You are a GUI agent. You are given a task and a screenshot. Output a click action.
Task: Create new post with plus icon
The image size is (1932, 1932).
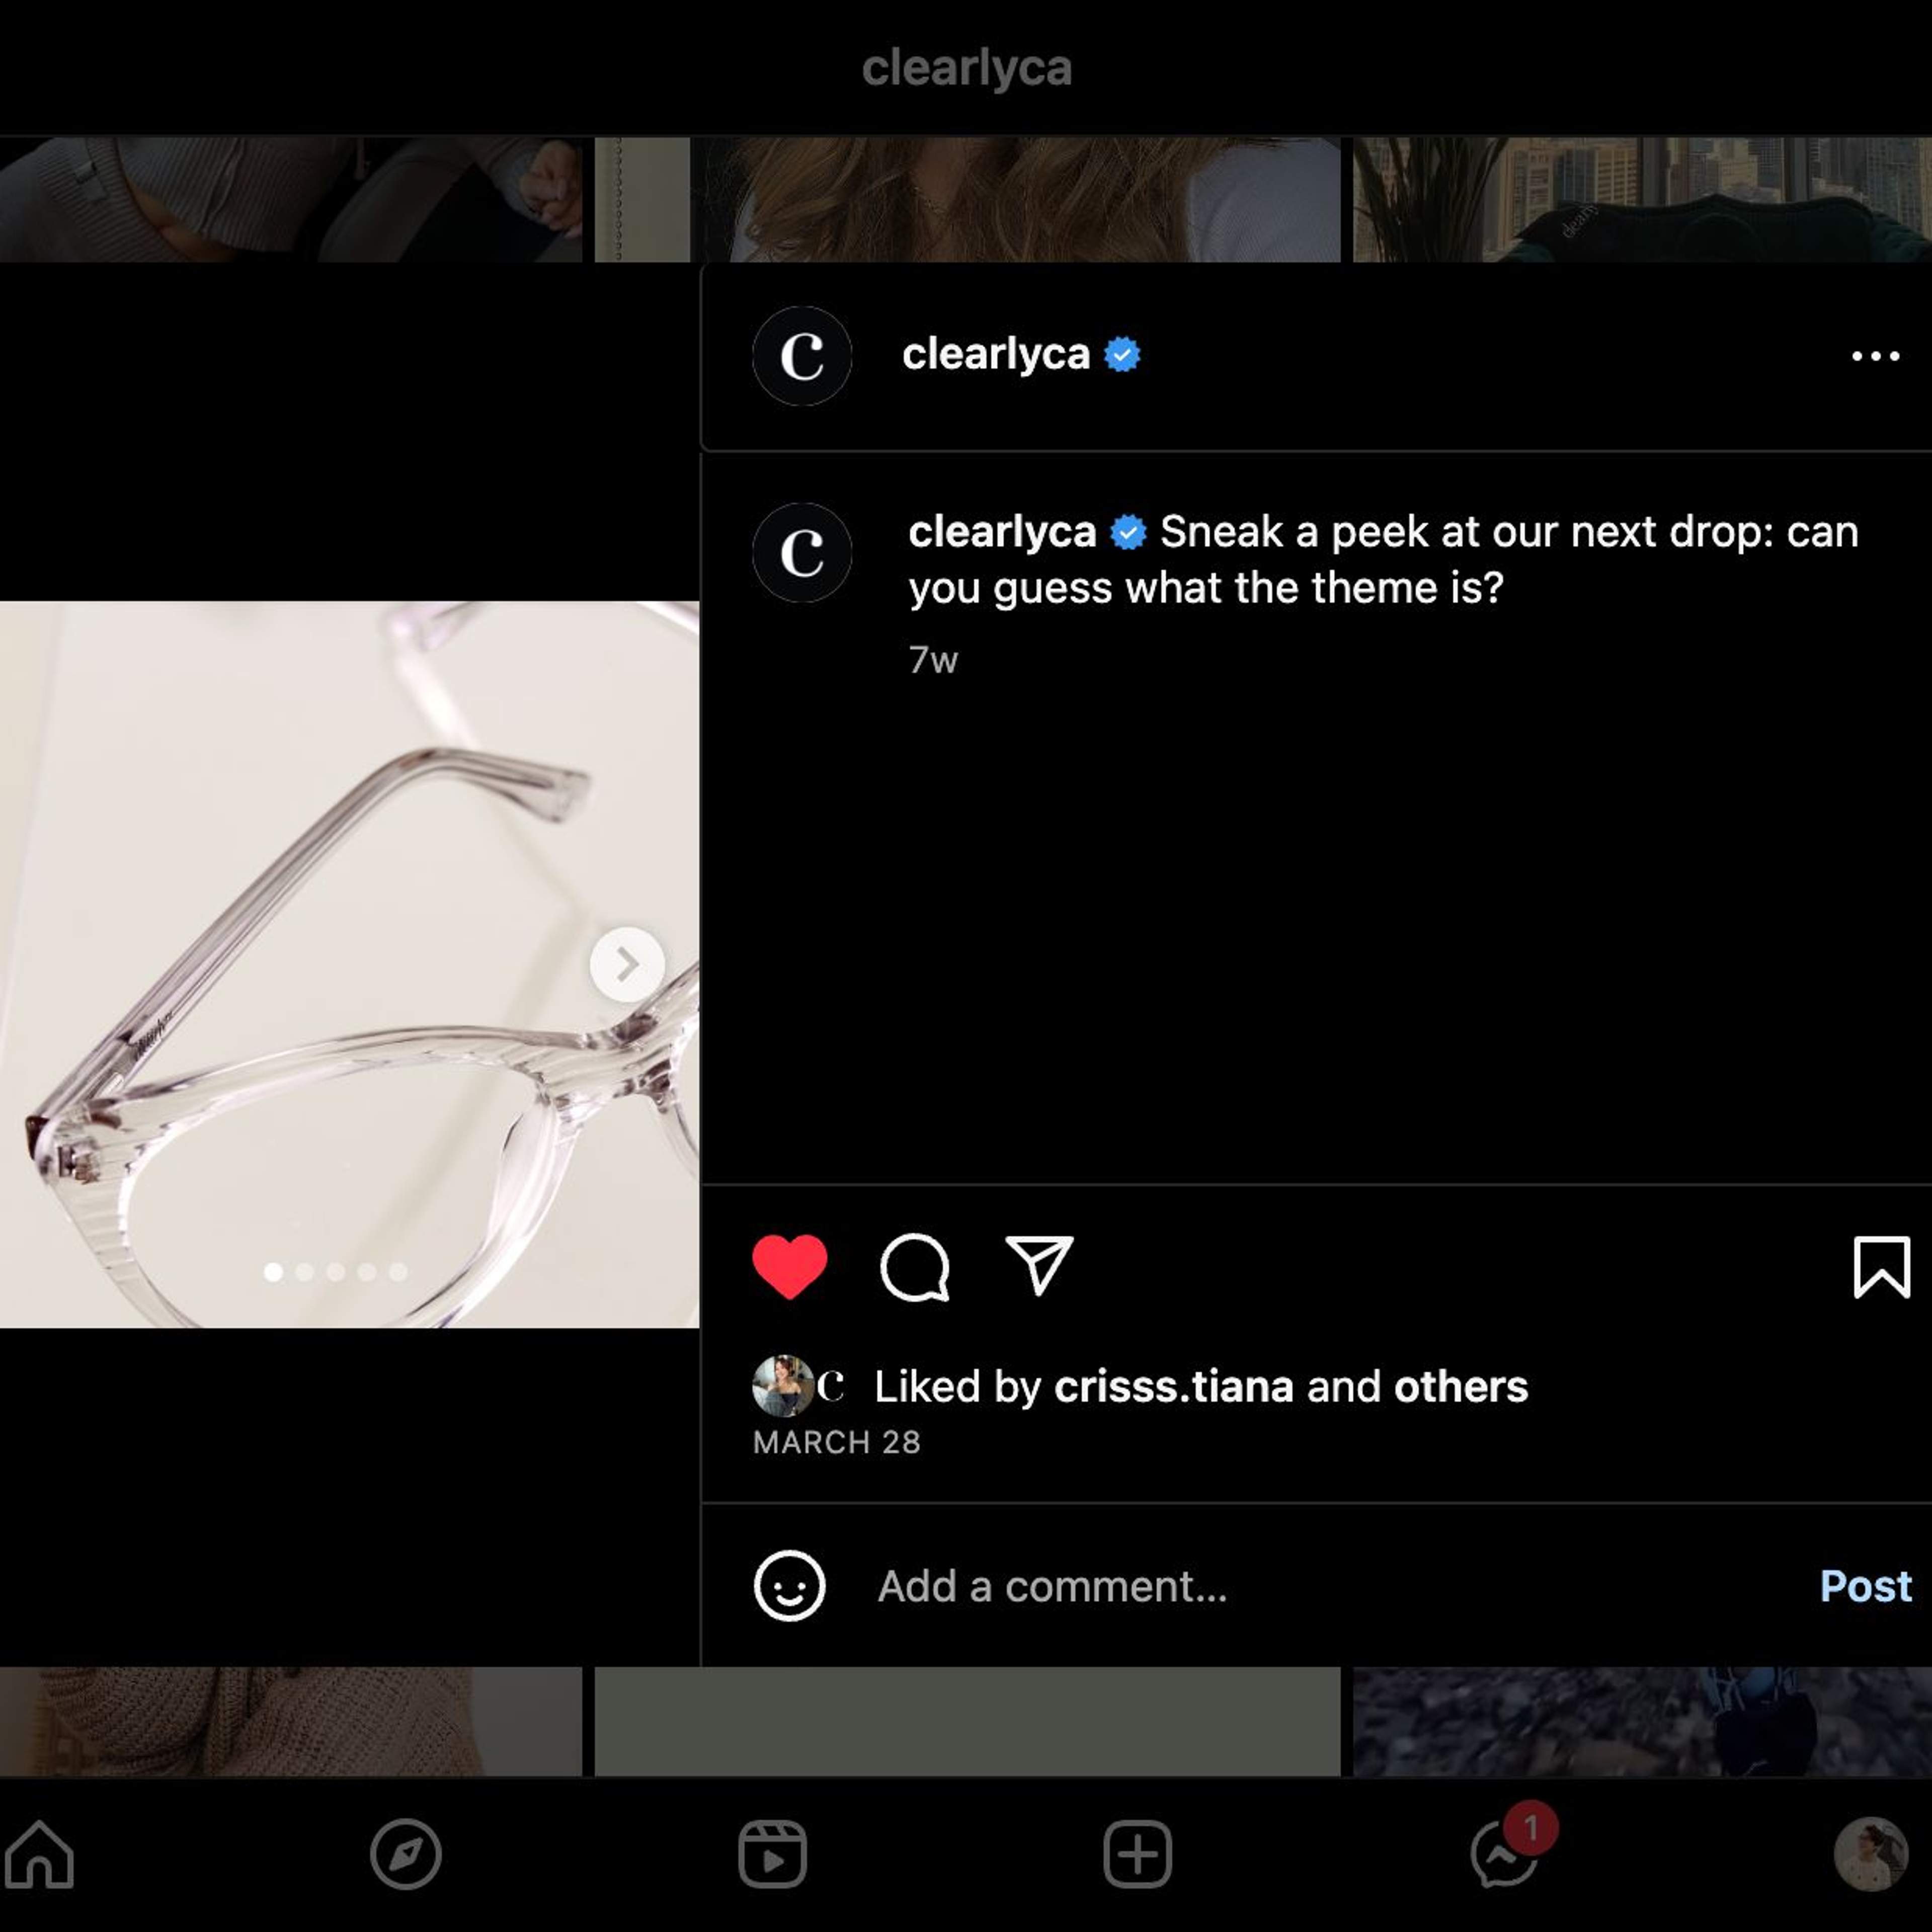coord(1137,1854)
